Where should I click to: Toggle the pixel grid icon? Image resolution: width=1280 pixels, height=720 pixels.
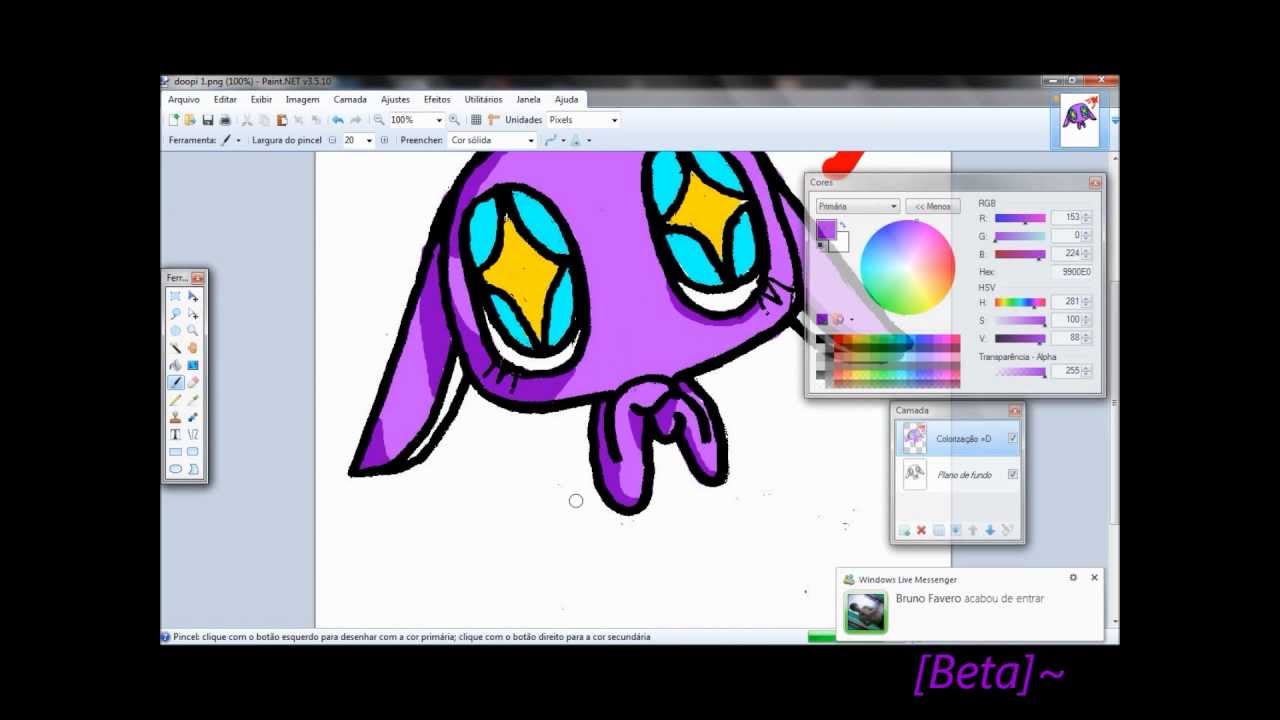pos(476,120)
